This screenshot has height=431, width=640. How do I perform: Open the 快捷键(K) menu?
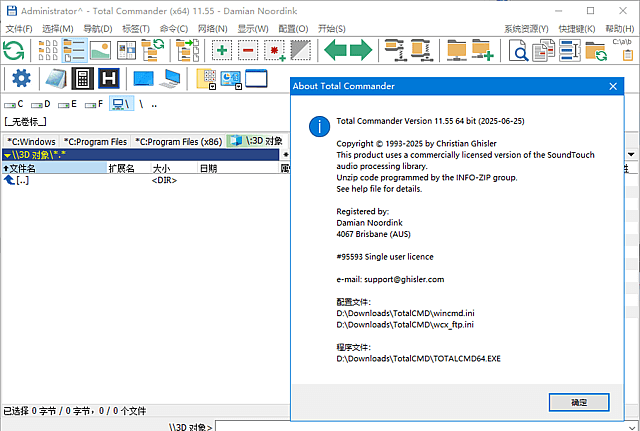(577, 29)
